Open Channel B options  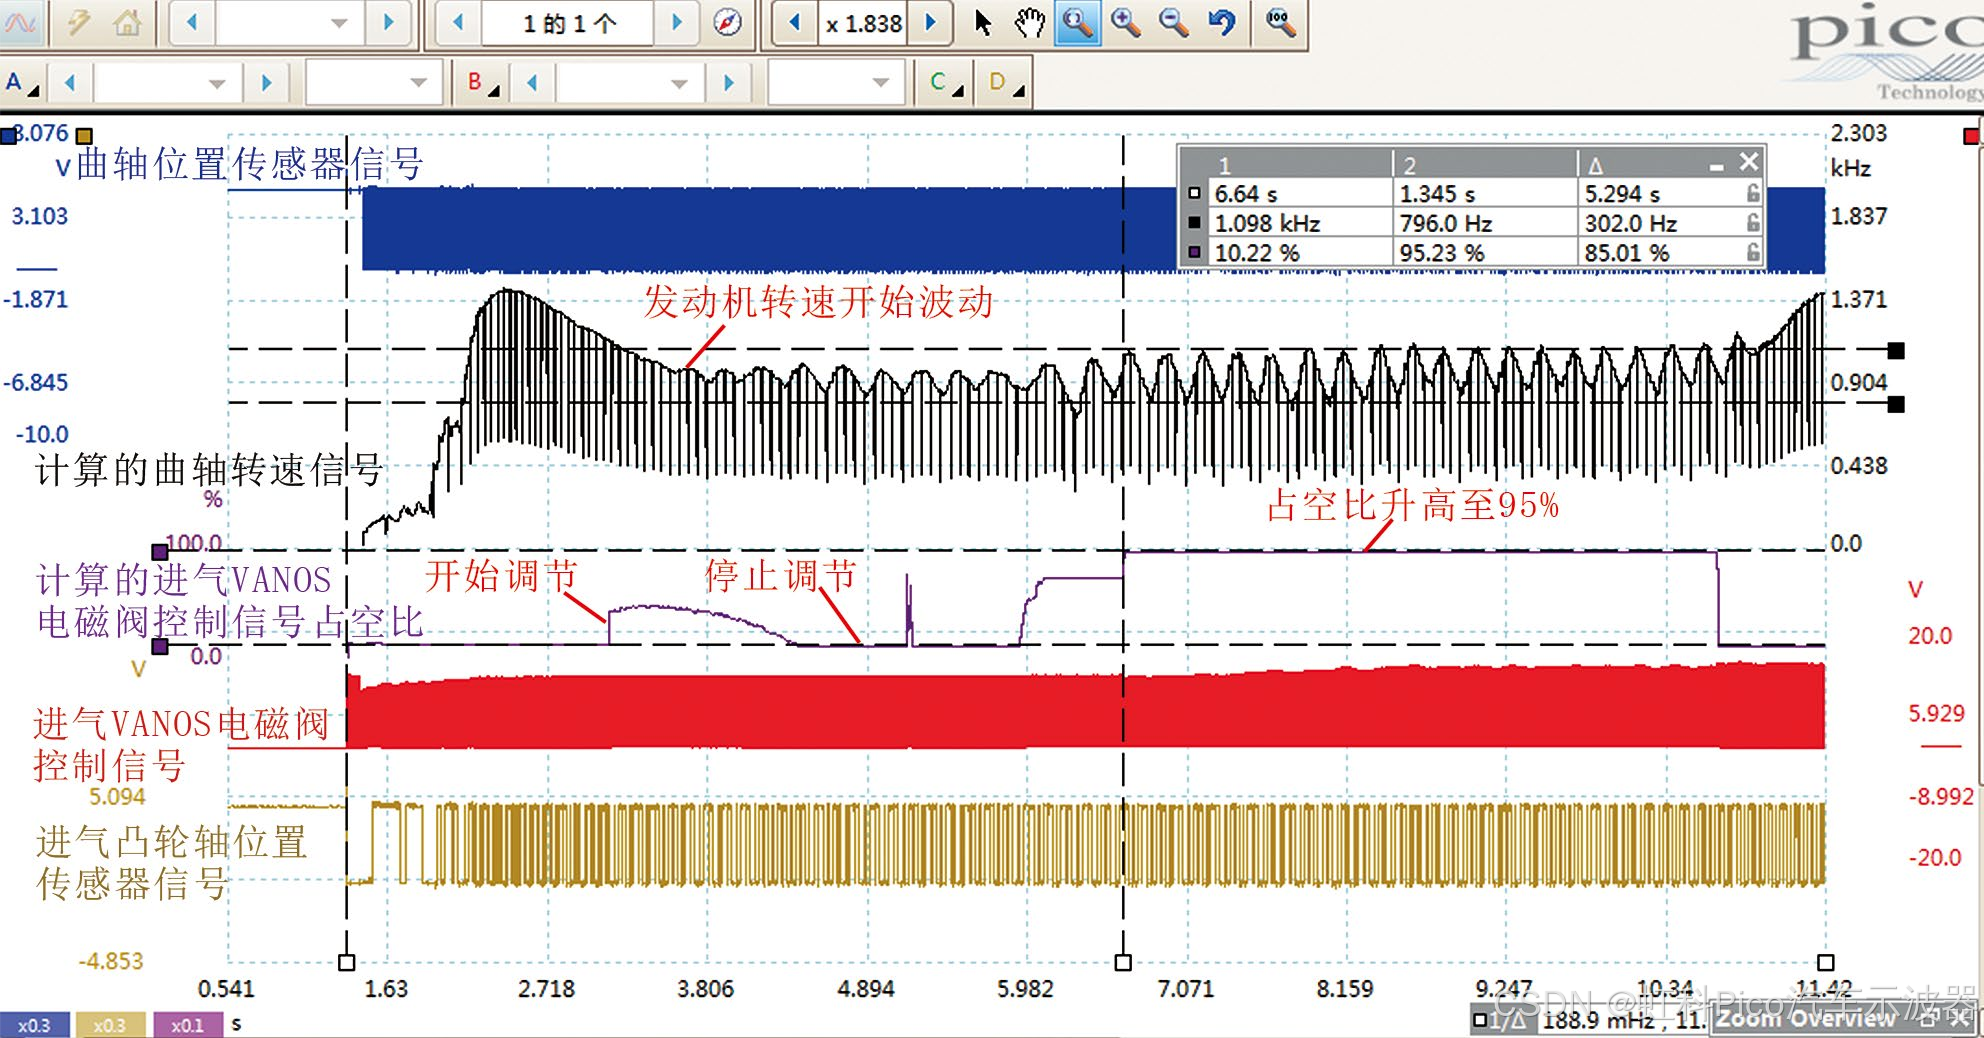click(x=483, y=82)
